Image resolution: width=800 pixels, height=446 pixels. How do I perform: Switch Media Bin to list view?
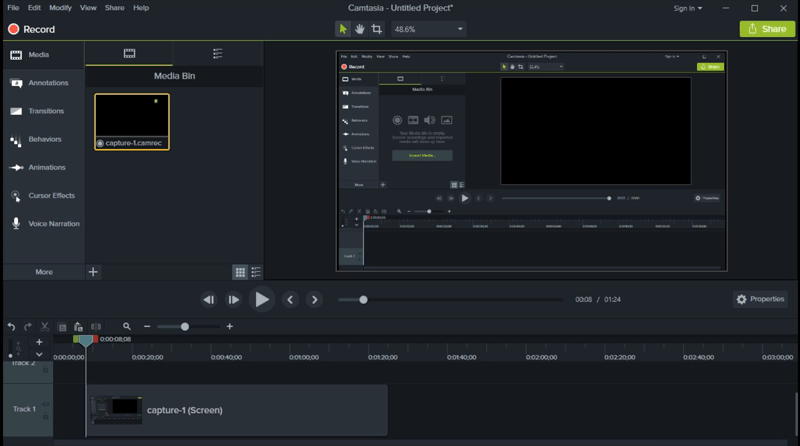[x=256, y=272]
